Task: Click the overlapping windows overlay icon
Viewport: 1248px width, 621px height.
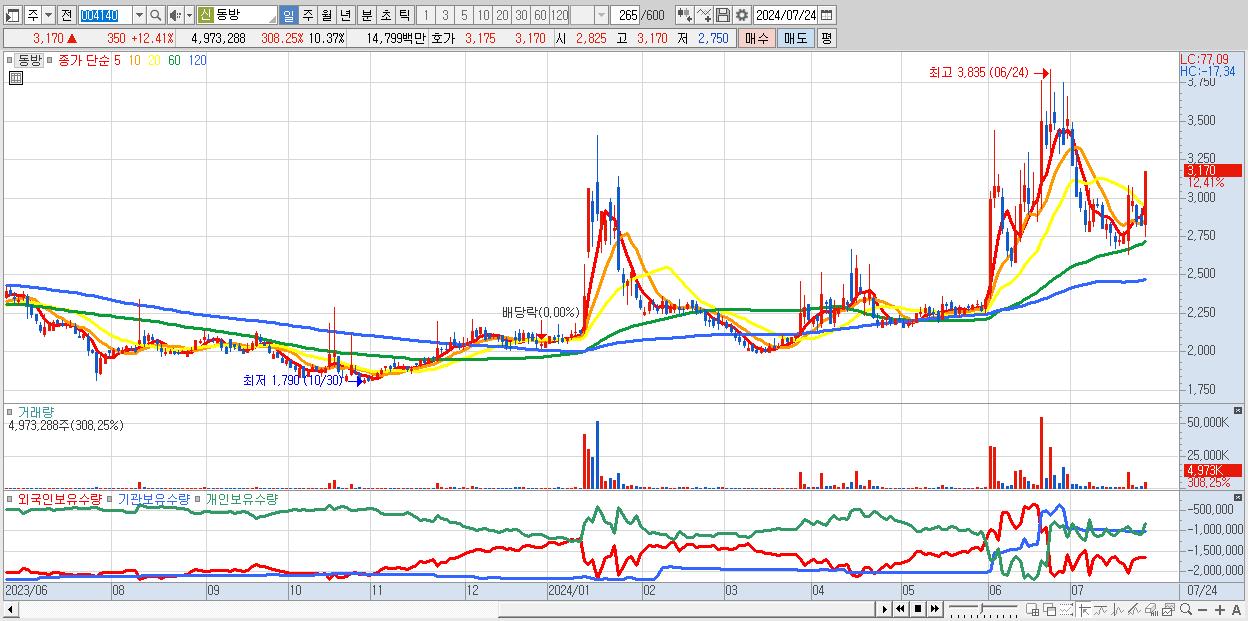Action: tap(1050, 609)
